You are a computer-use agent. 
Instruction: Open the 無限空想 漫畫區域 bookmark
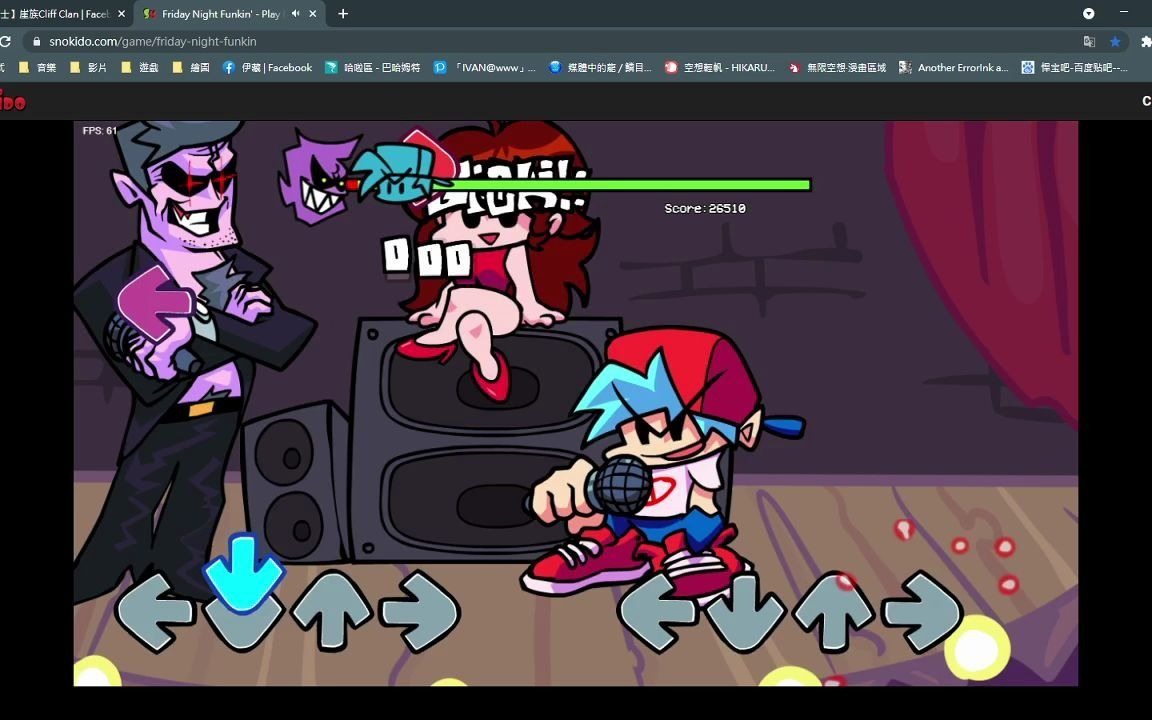pyautogui.click(x=838, y=68)
